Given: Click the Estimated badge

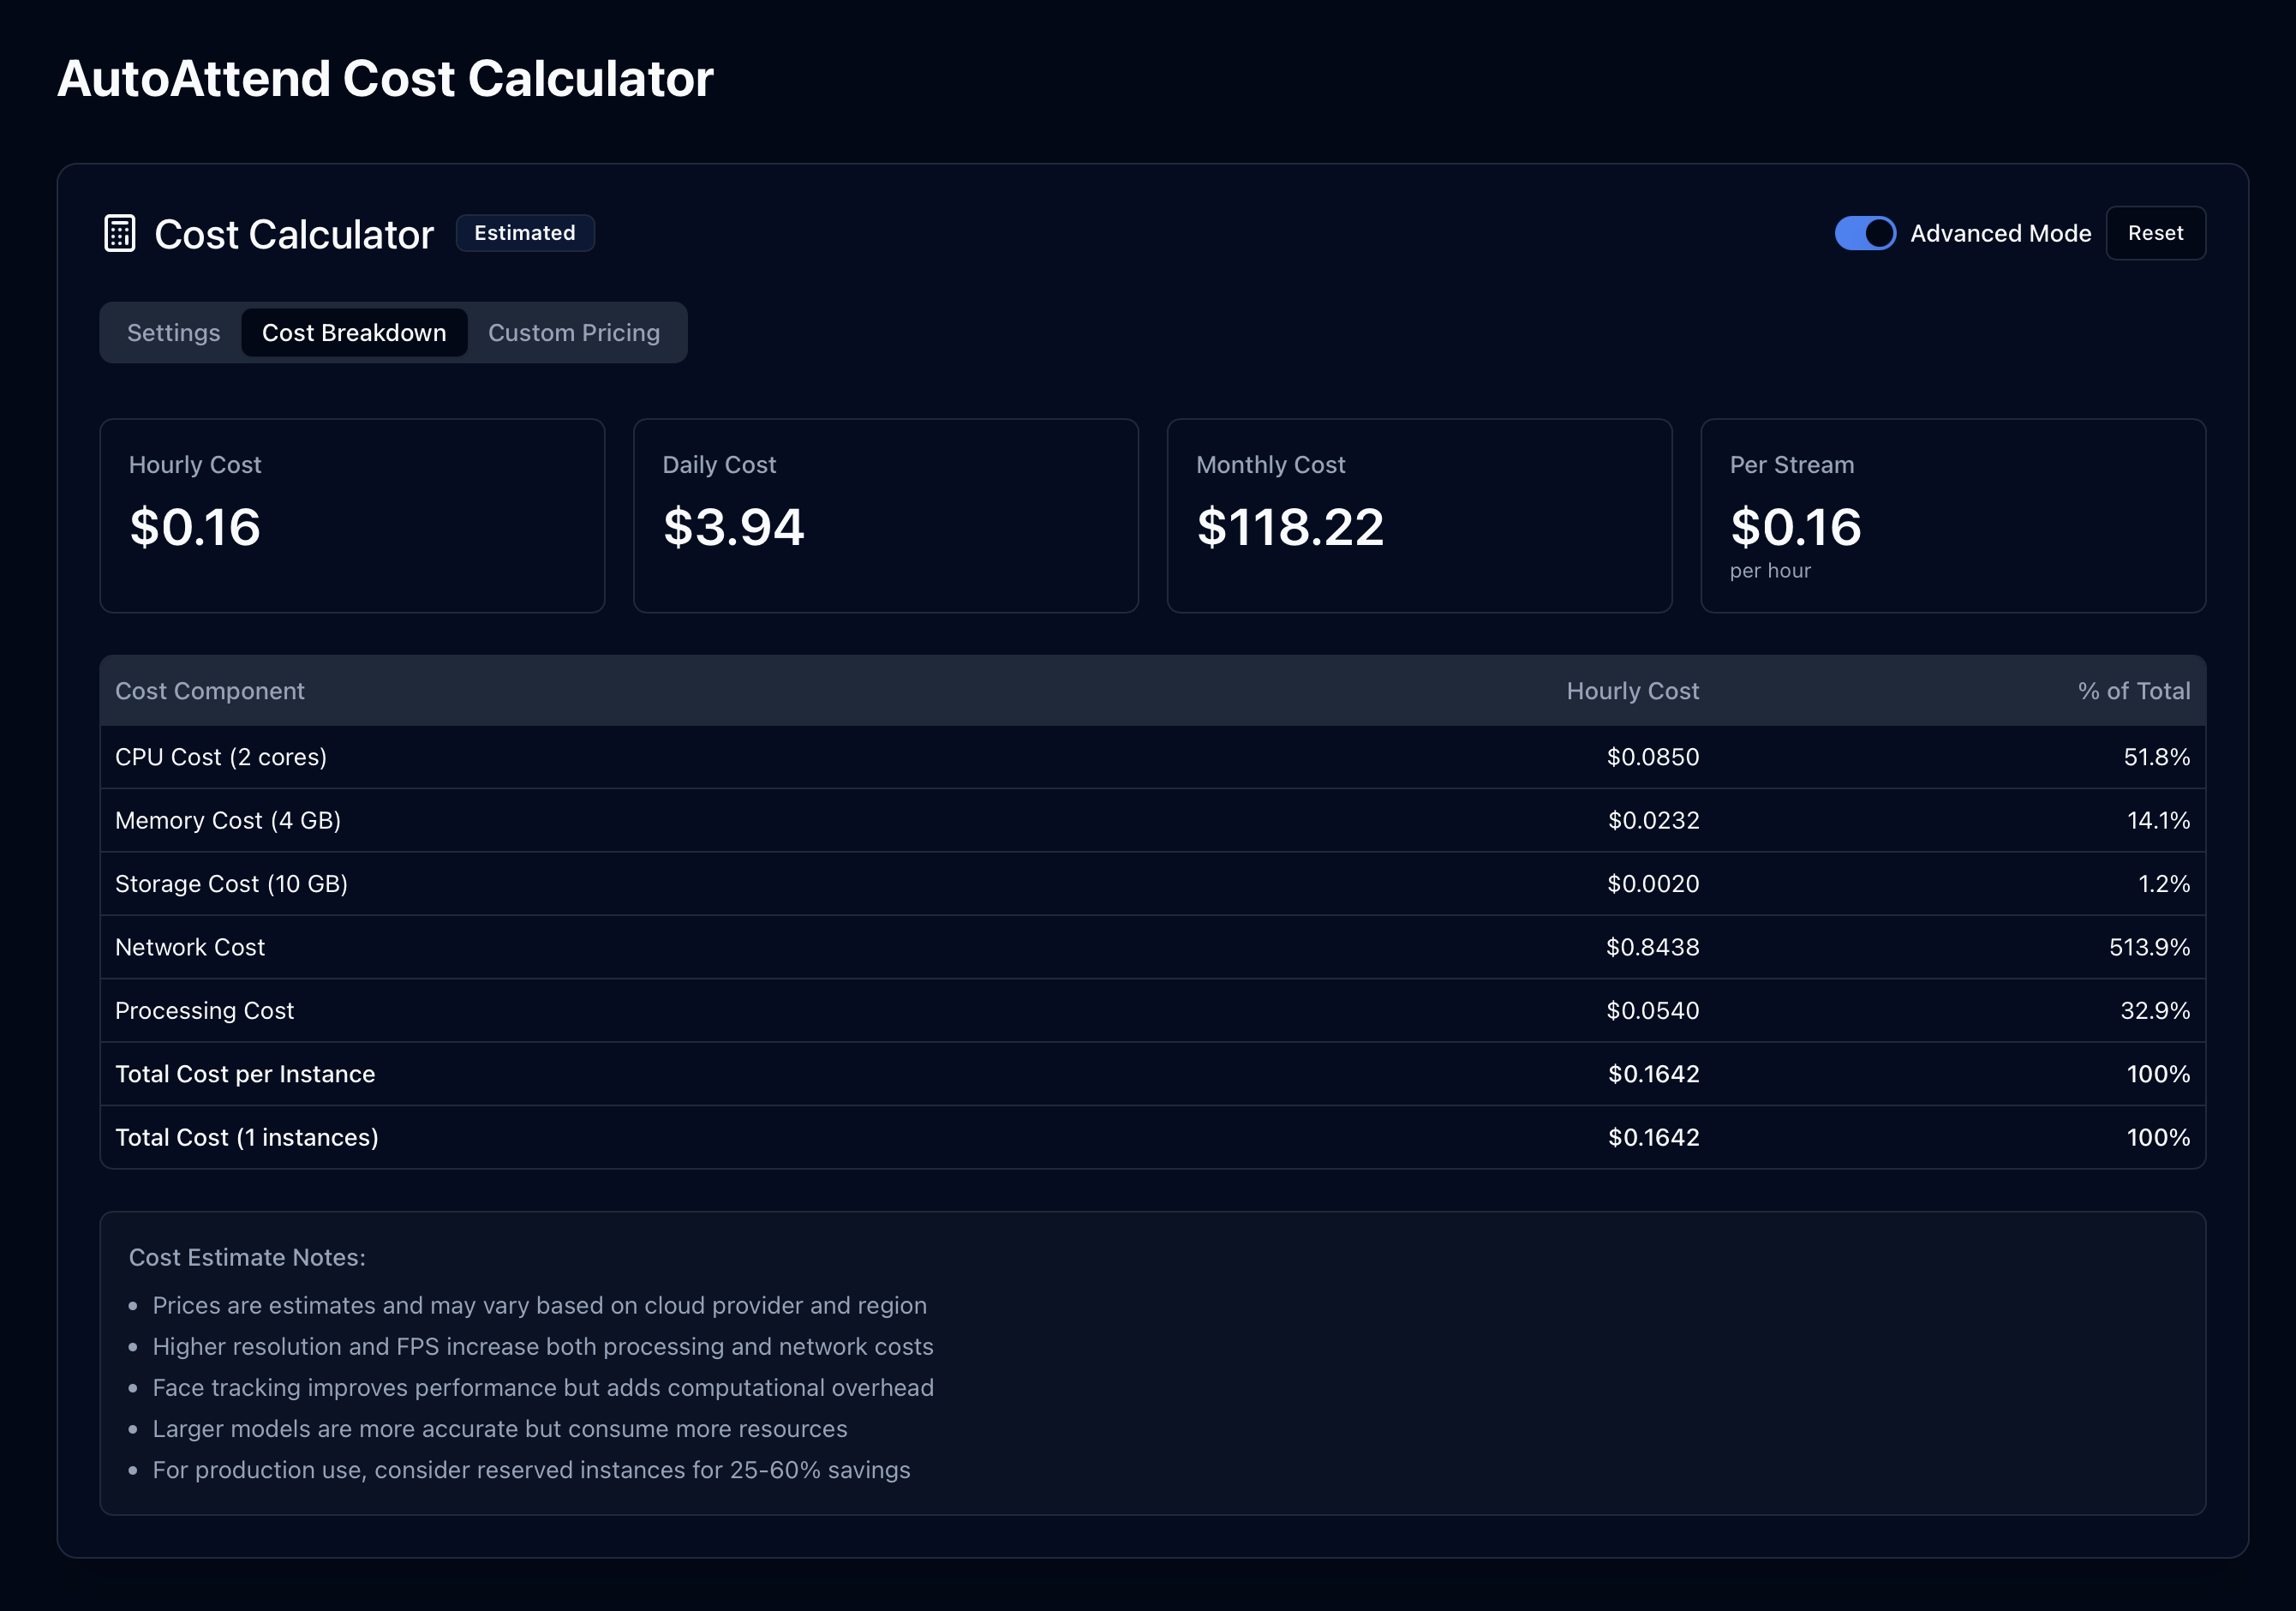Looking at the screenshot, I should point(525,233).
